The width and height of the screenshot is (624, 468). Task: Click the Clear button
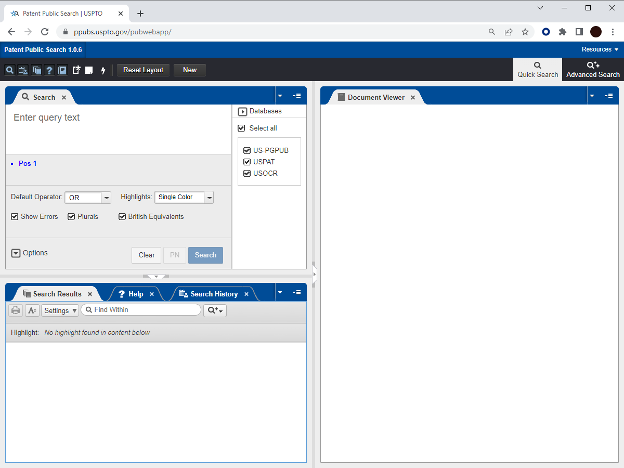point(146,255)
